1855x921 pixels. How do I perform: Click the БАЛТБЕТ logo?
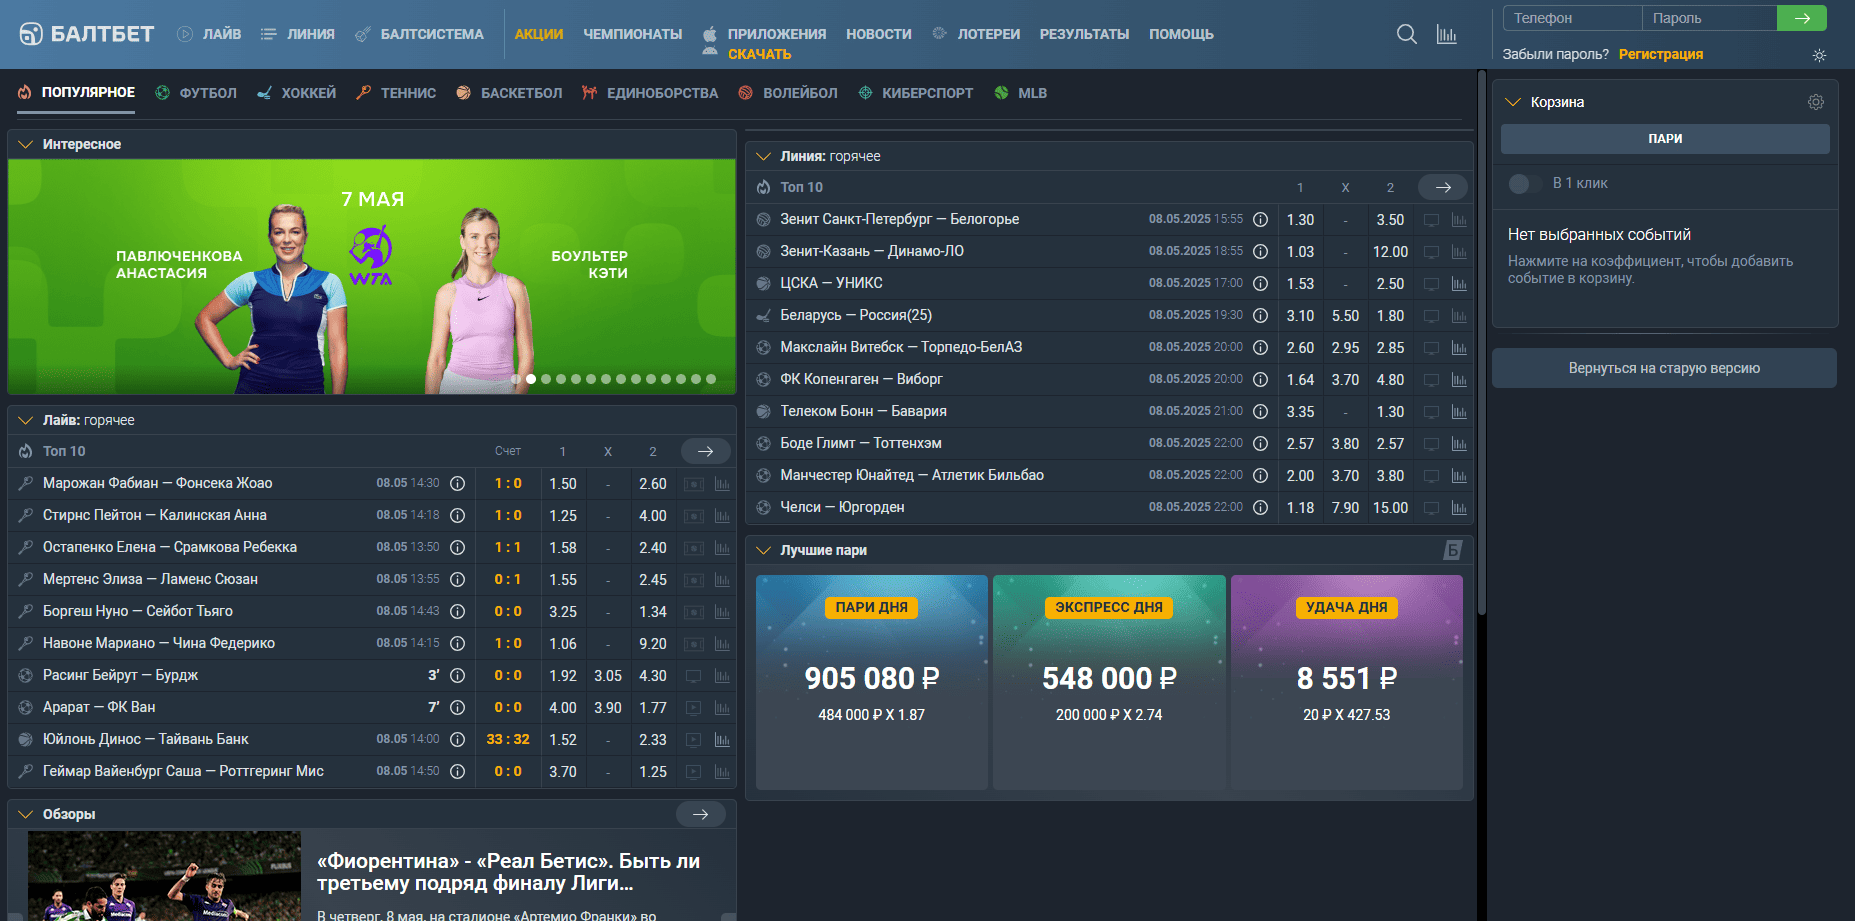pyautogui.click(x=87, y=34)
